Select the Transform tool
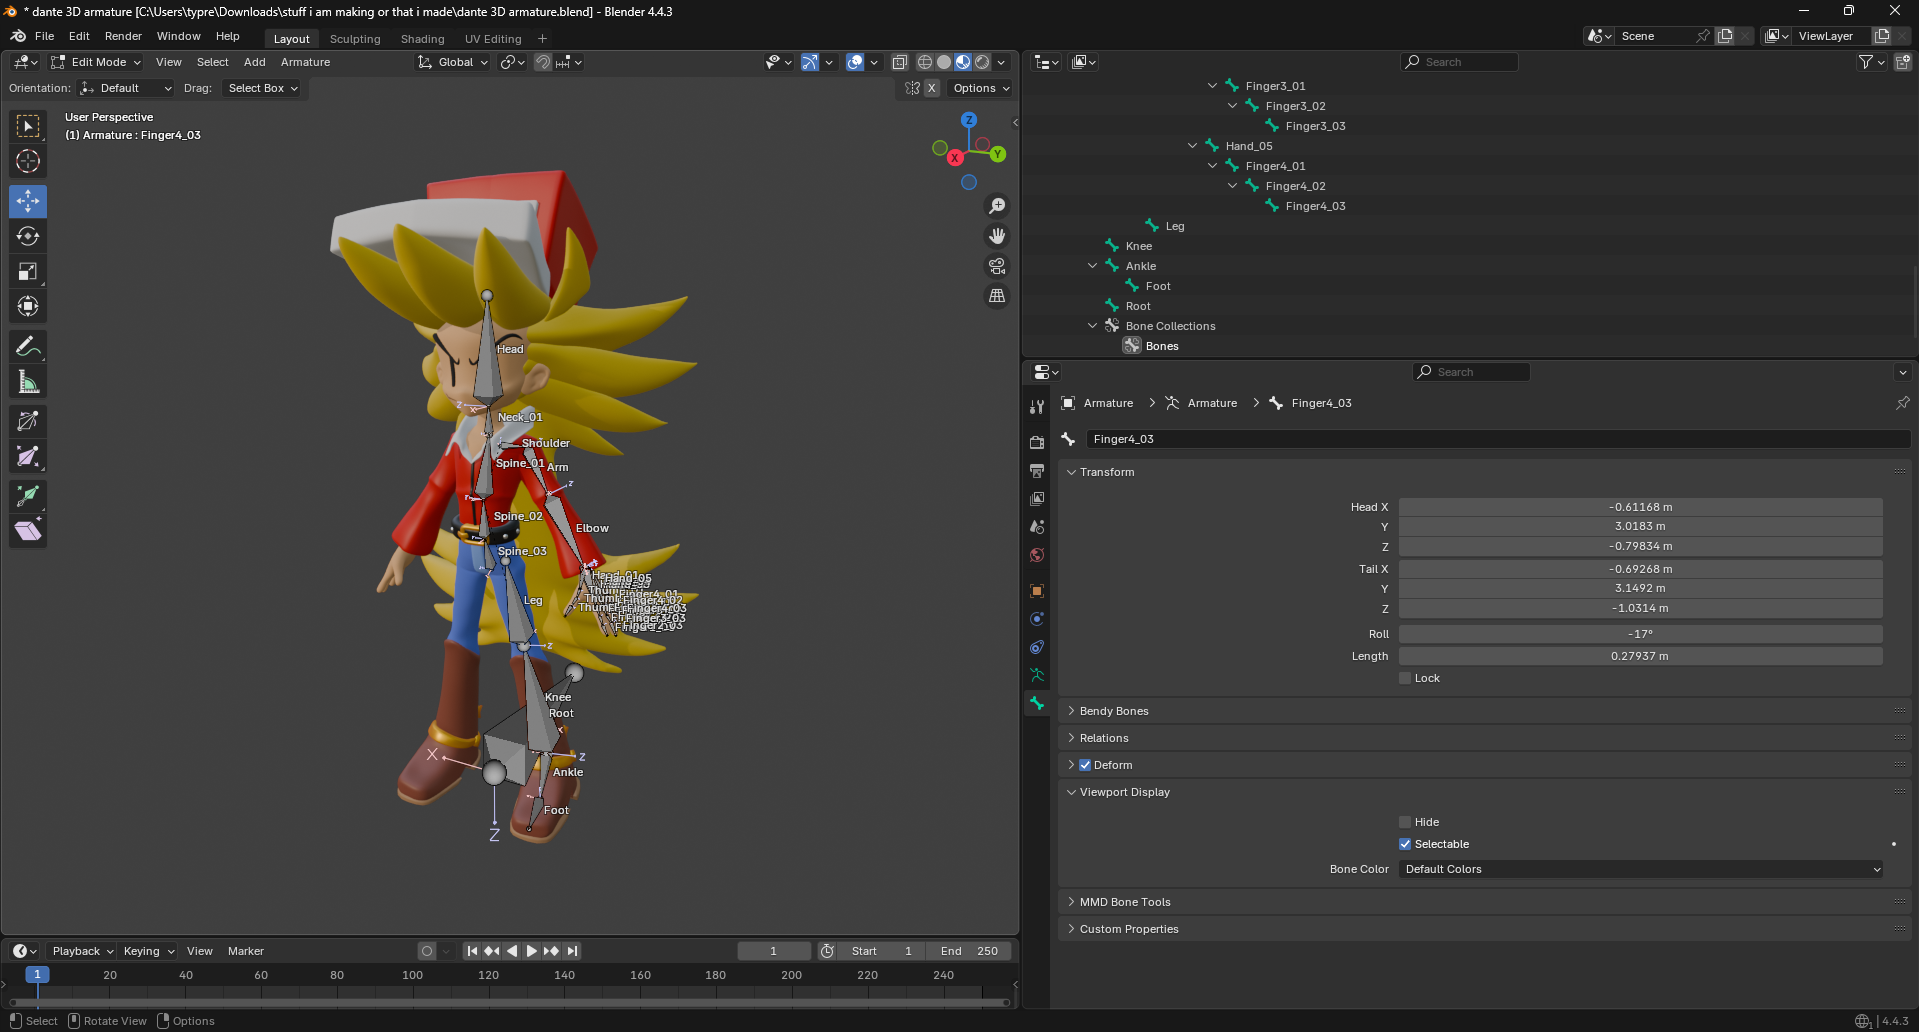Screen dimensions: 1919x1032 [28, 306]
